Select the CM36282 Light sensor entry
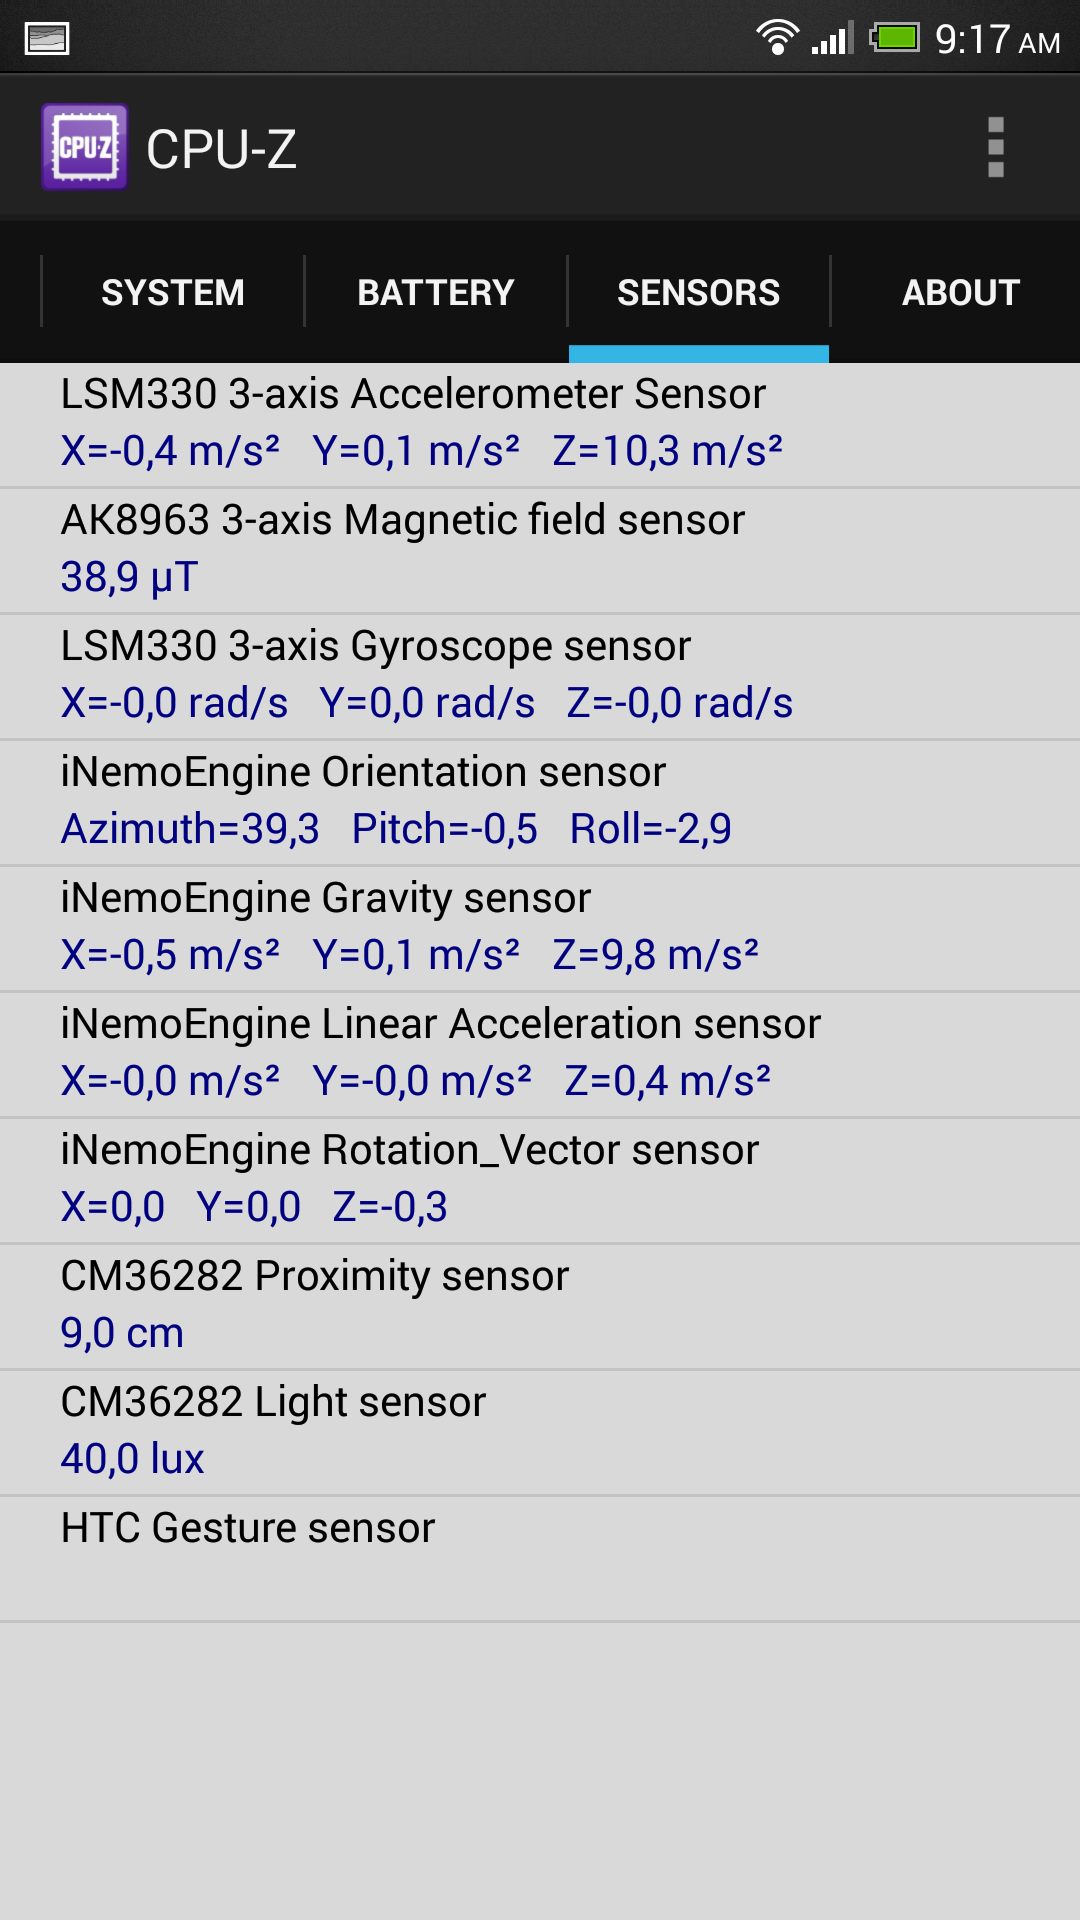This screenshot has height=1920, width=1080. [x=540, y=1432]
